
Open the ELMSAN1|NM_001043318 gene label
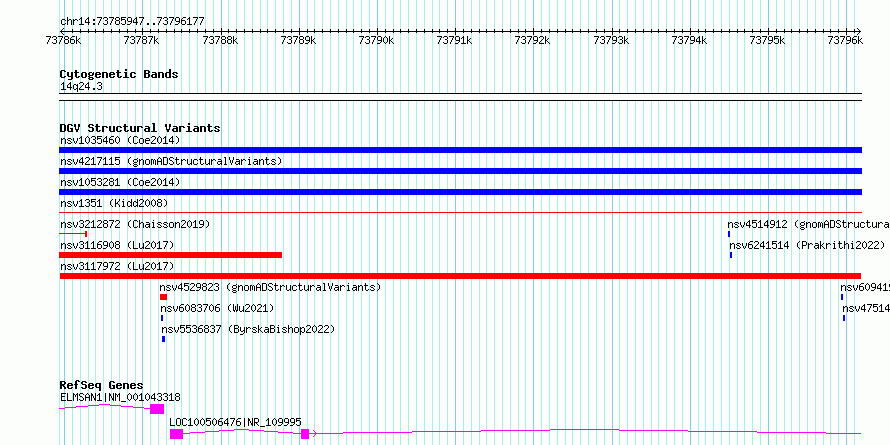(x=120, y=397)
